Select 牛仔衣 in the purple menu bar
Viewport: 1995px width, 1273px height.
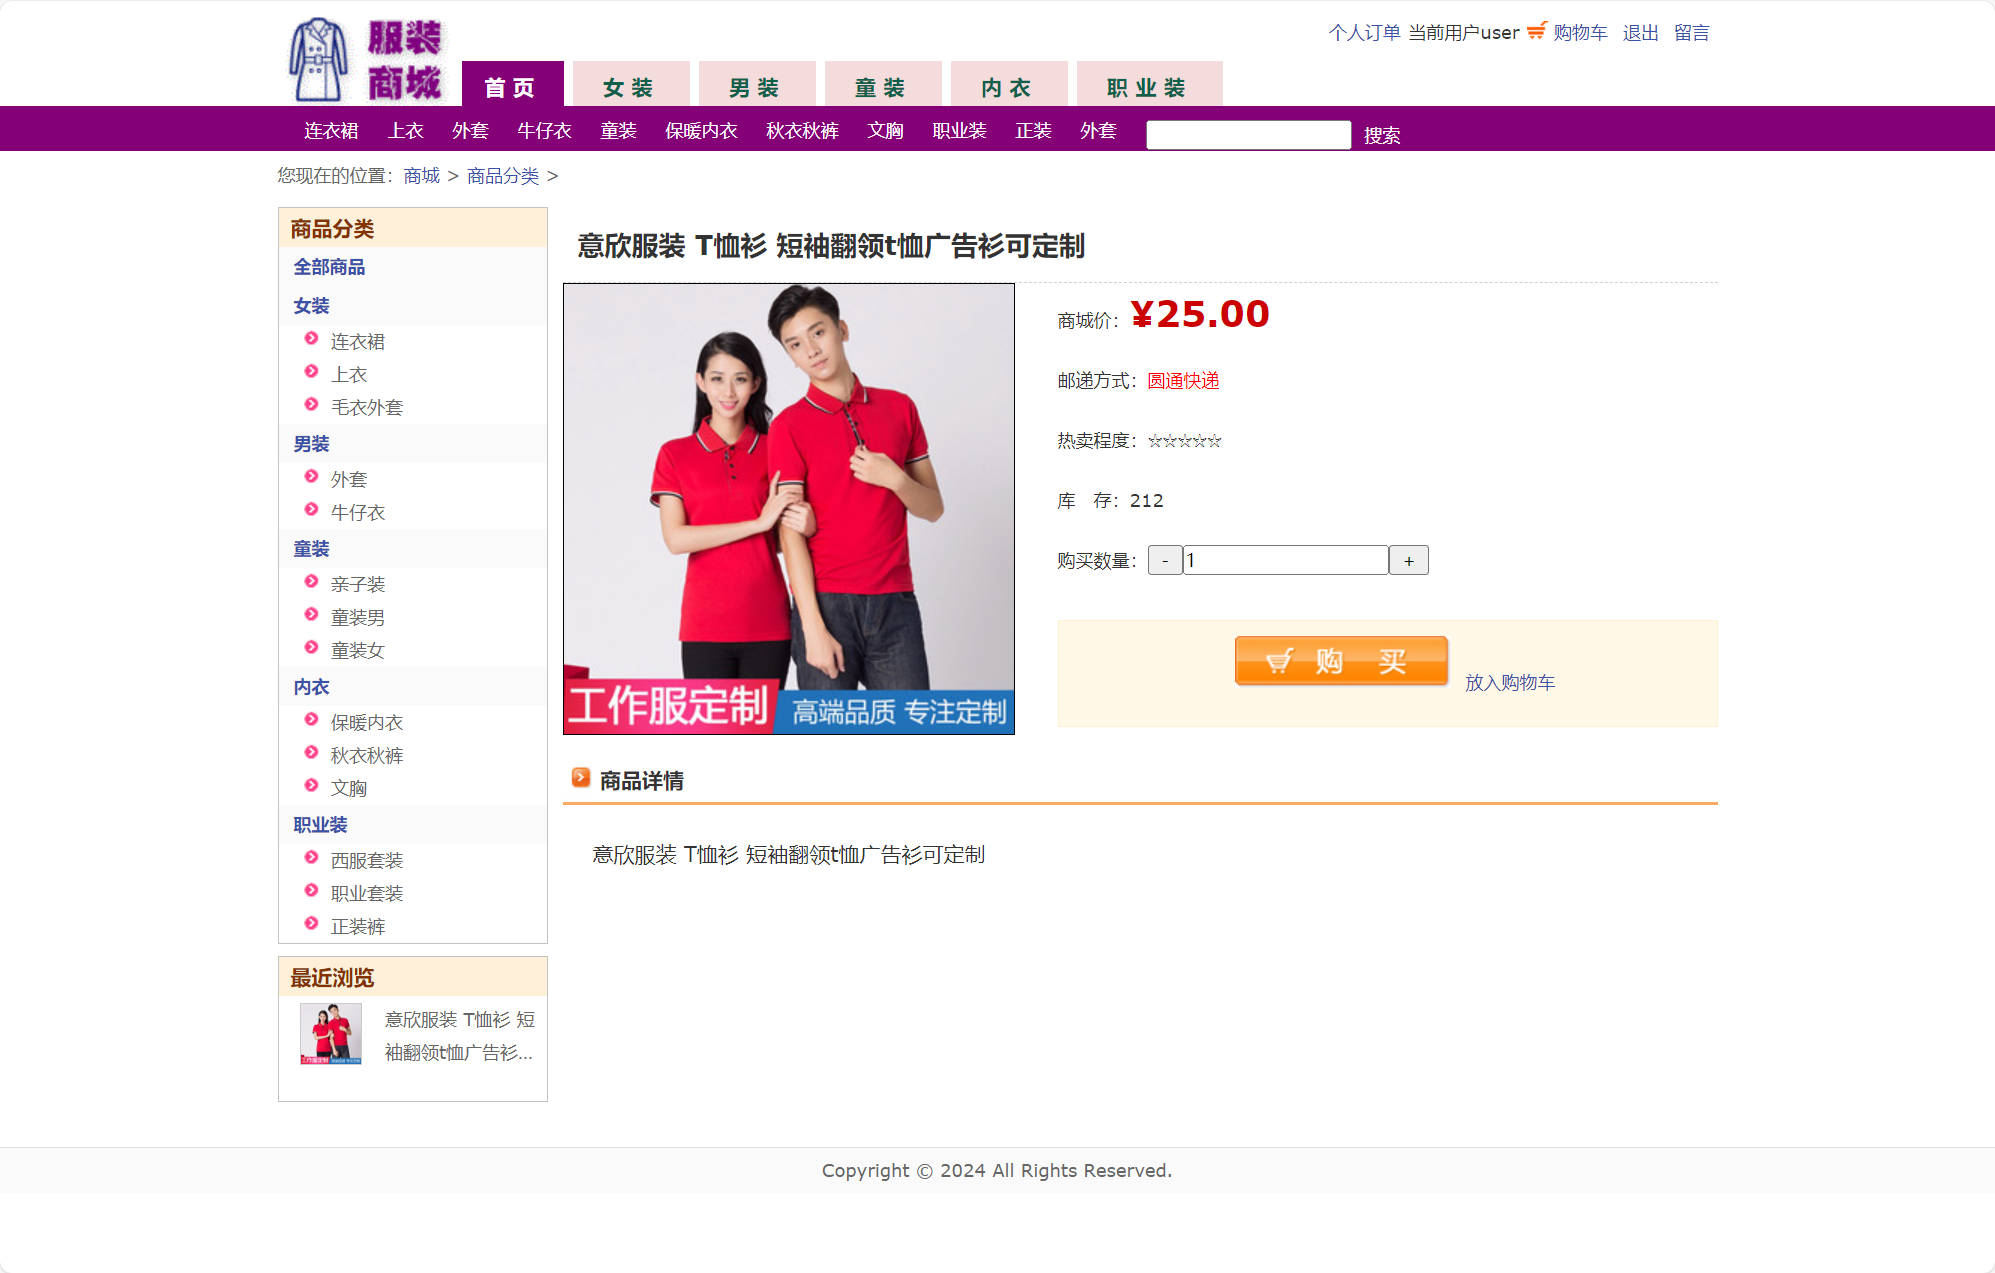(544, 131)
